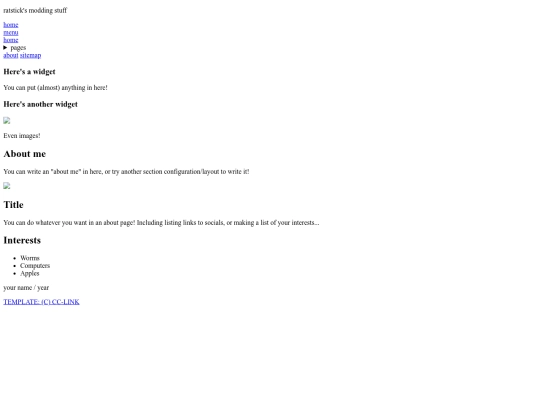The width and height of the screenshot is (540, 405).
Task: Select the 'Here's another widget' heading
Action: pos(40,104)
